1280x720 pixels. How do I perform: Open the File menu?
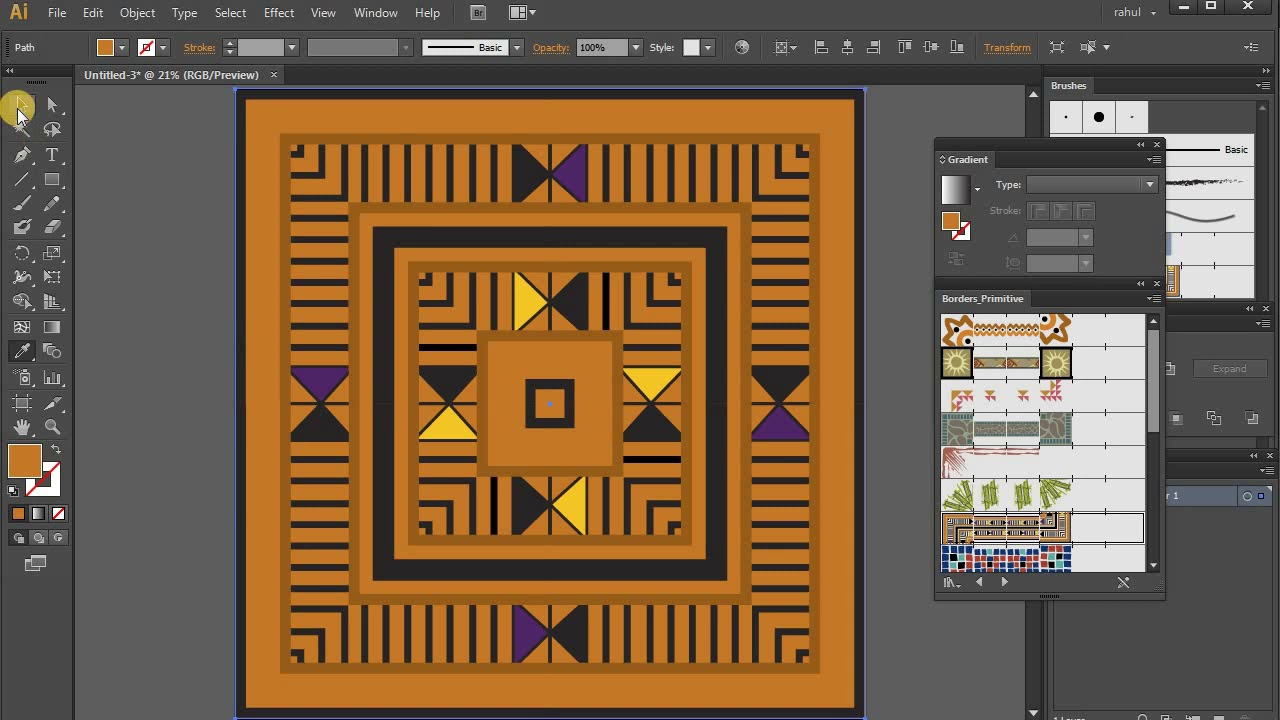pyautogui.click(x=57, y=12)
